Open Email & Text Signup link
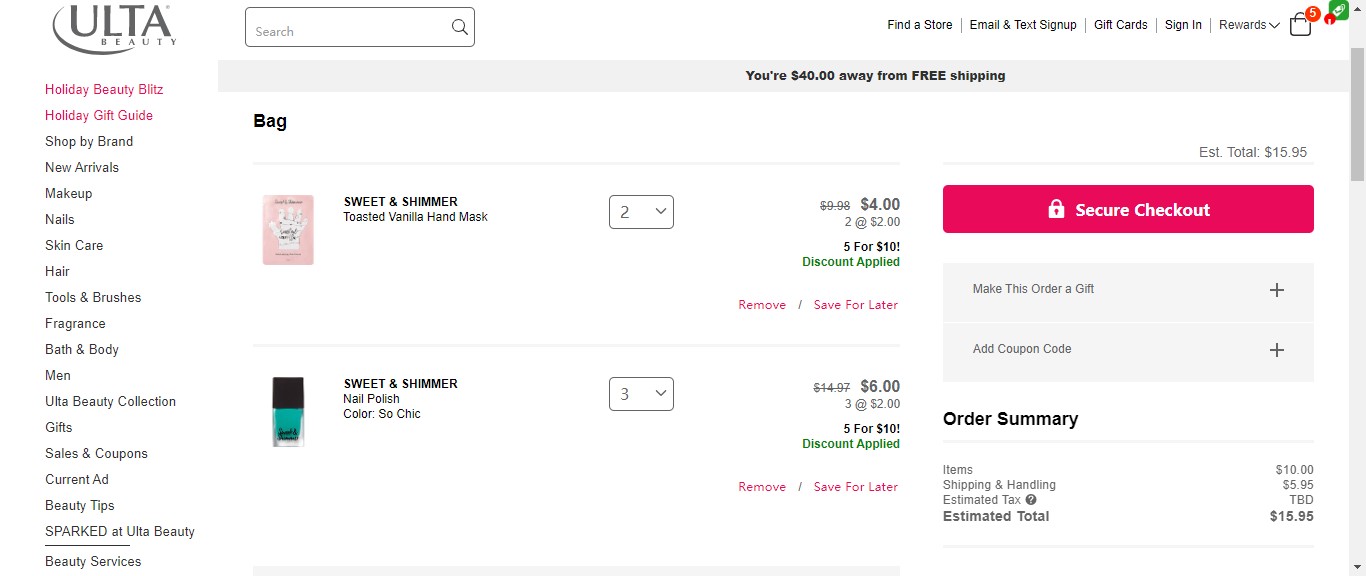 1023,25
